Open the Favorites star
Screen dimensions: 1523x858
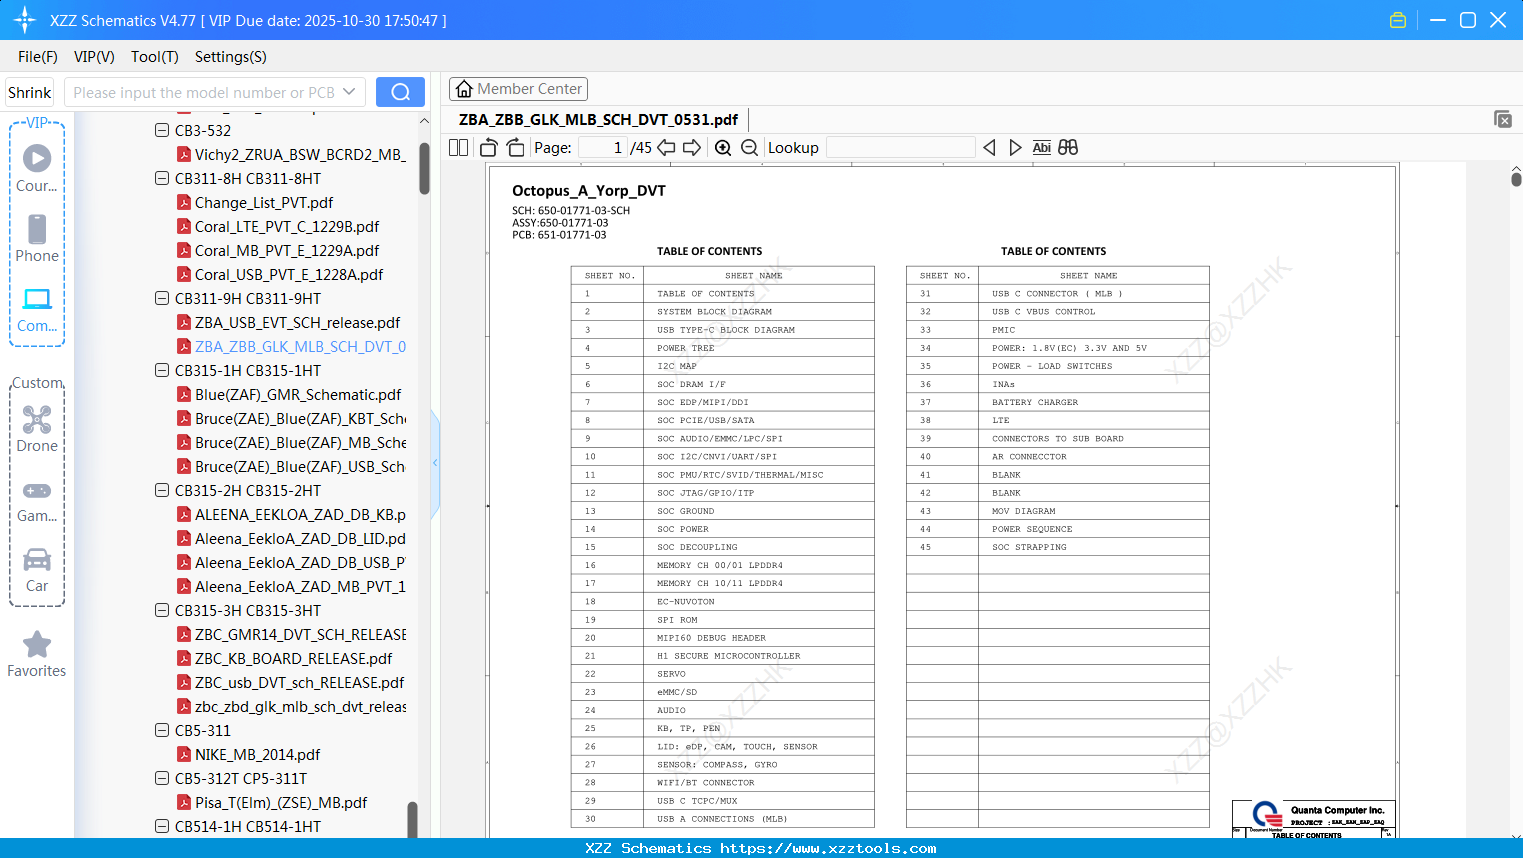coord(37,654)
